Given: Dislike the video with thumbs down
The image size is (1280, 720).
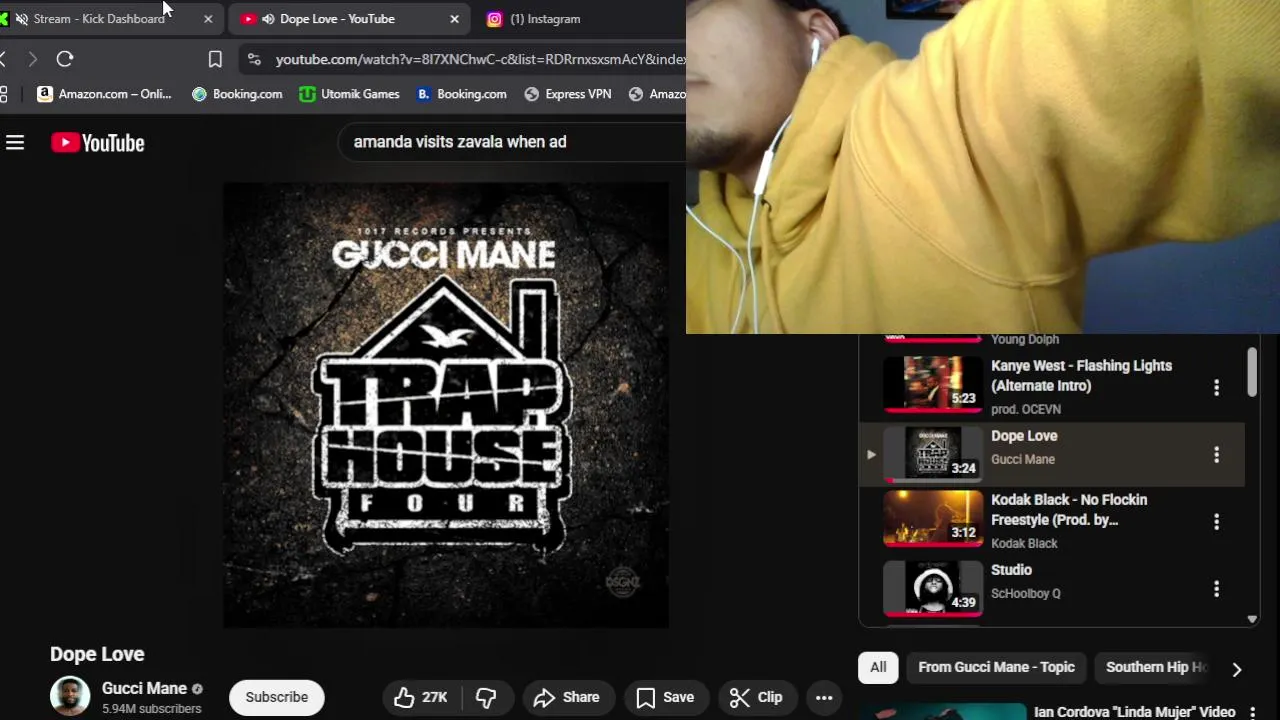Looking at the screenshot, I should 486,698.
